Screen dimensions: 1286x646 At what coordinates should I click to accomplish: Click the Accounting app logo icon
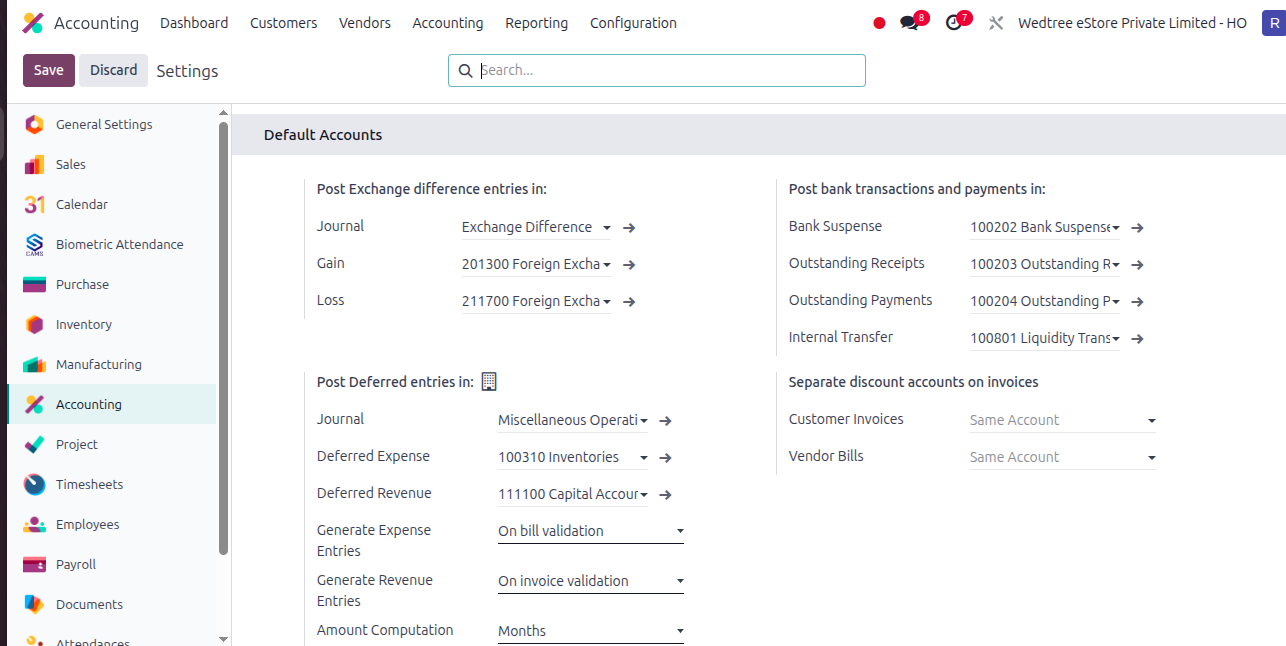click(x=33, y=23)
